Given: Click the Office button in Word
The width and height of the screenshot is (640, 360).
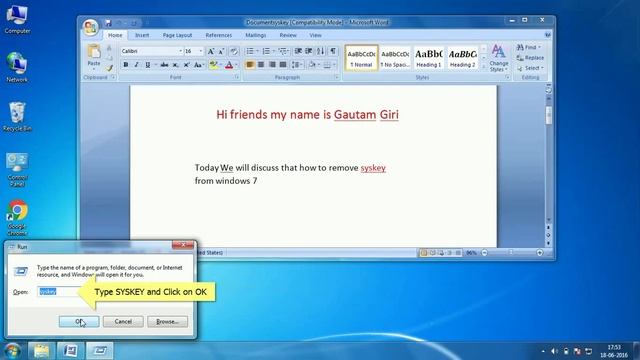Looking at the screenshot, I should click(x=90, y=27).
